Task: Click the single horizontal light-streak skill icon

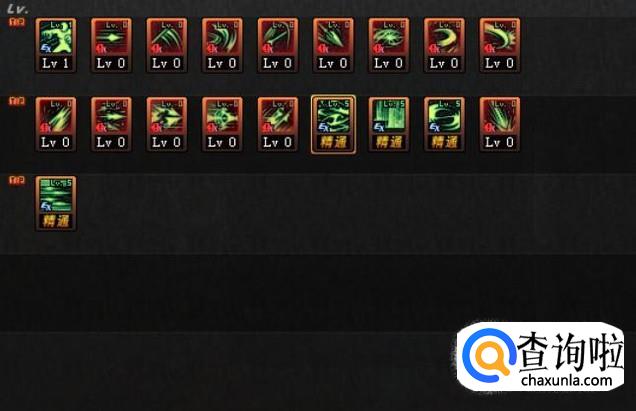Action: point(112,45)
